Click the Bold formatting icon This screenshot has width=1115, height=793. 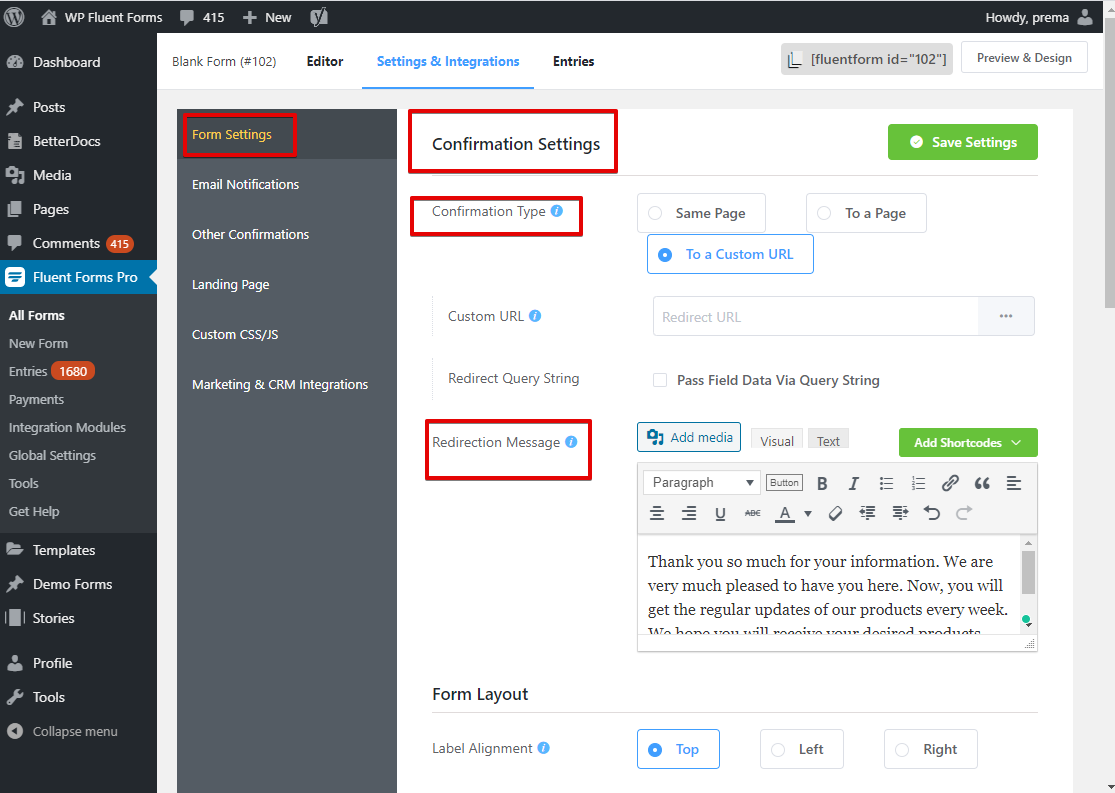822,484
